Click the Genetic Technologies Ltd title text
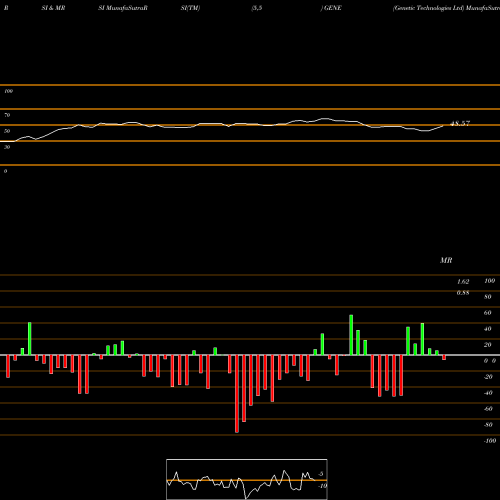The height and width of the screenshot is (500, 500). click(x=429, y=8)
